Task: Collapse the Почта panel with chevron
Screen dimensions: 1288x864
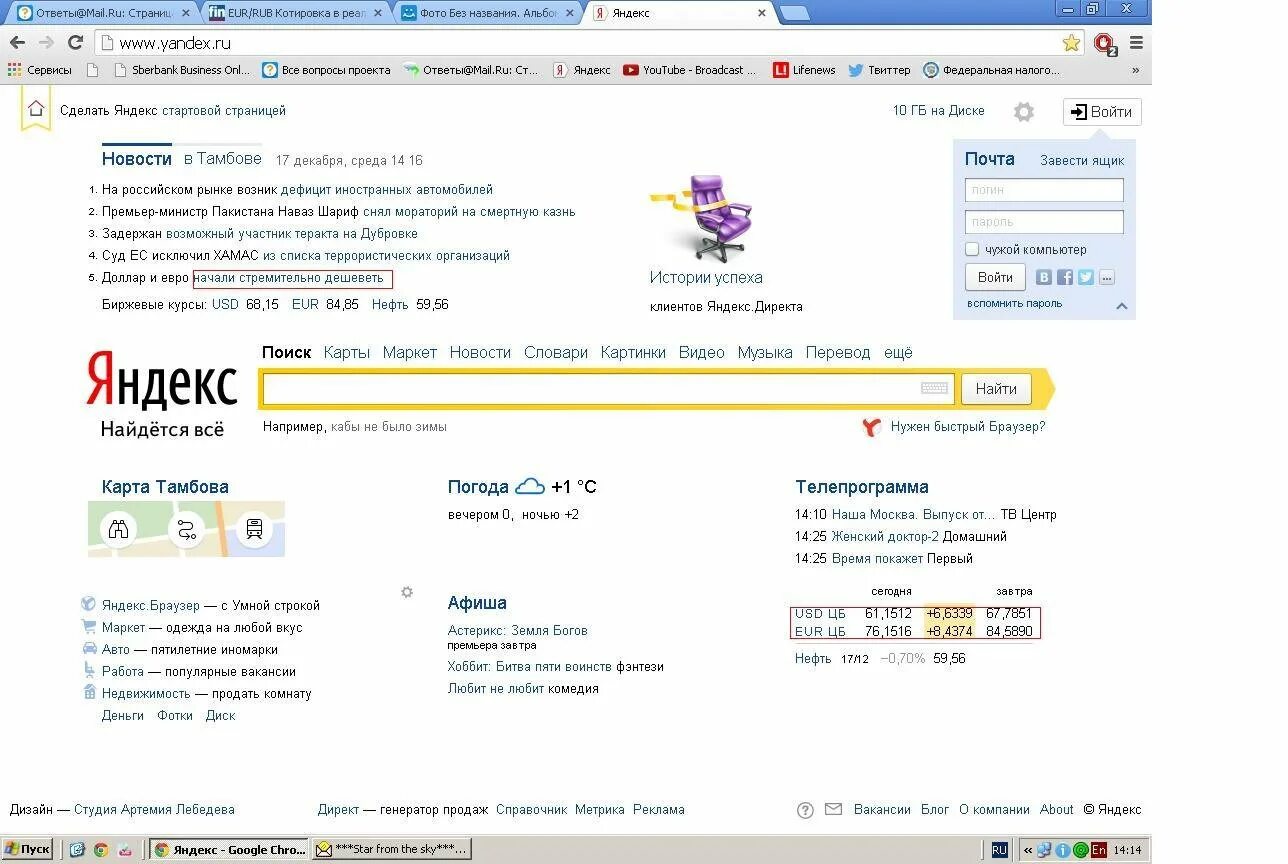Action: coord(1121,306)
